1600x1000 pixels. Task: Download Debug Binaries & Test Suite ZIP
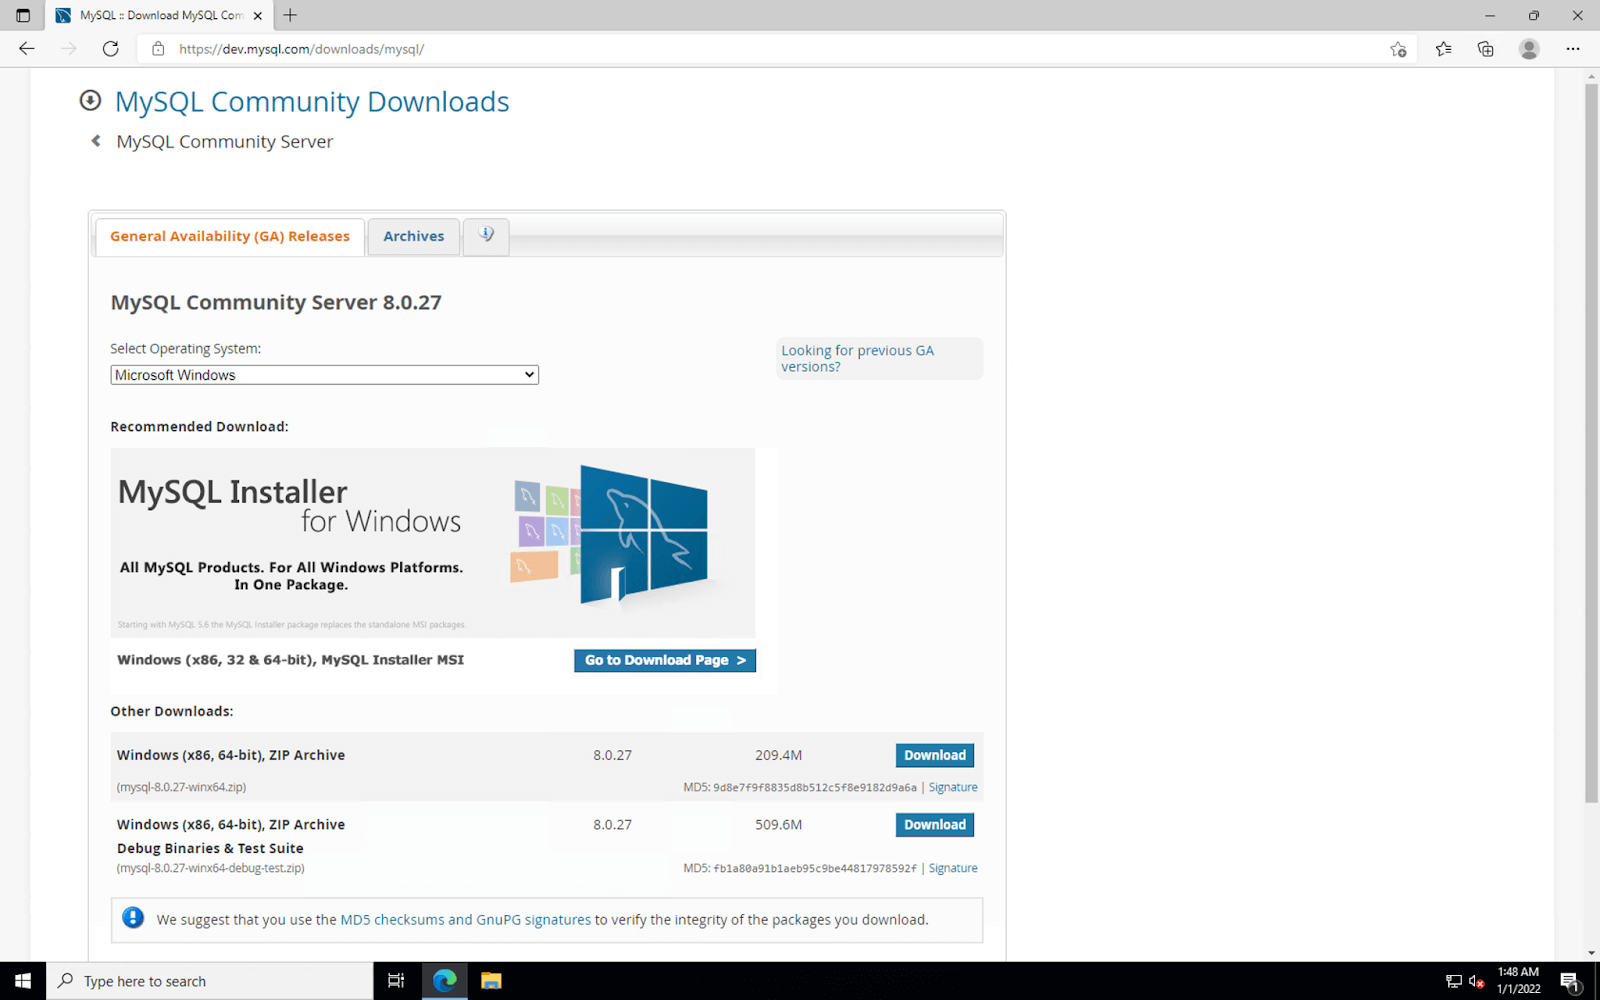pyautogui.click(x=934, y=825)
